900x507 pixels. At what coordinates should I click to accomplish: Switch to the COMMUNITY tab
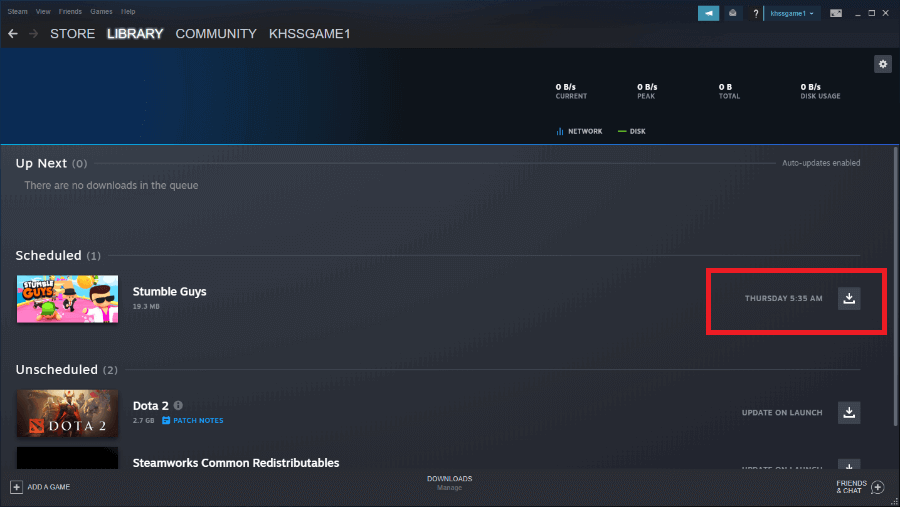(x=216, y=34)
